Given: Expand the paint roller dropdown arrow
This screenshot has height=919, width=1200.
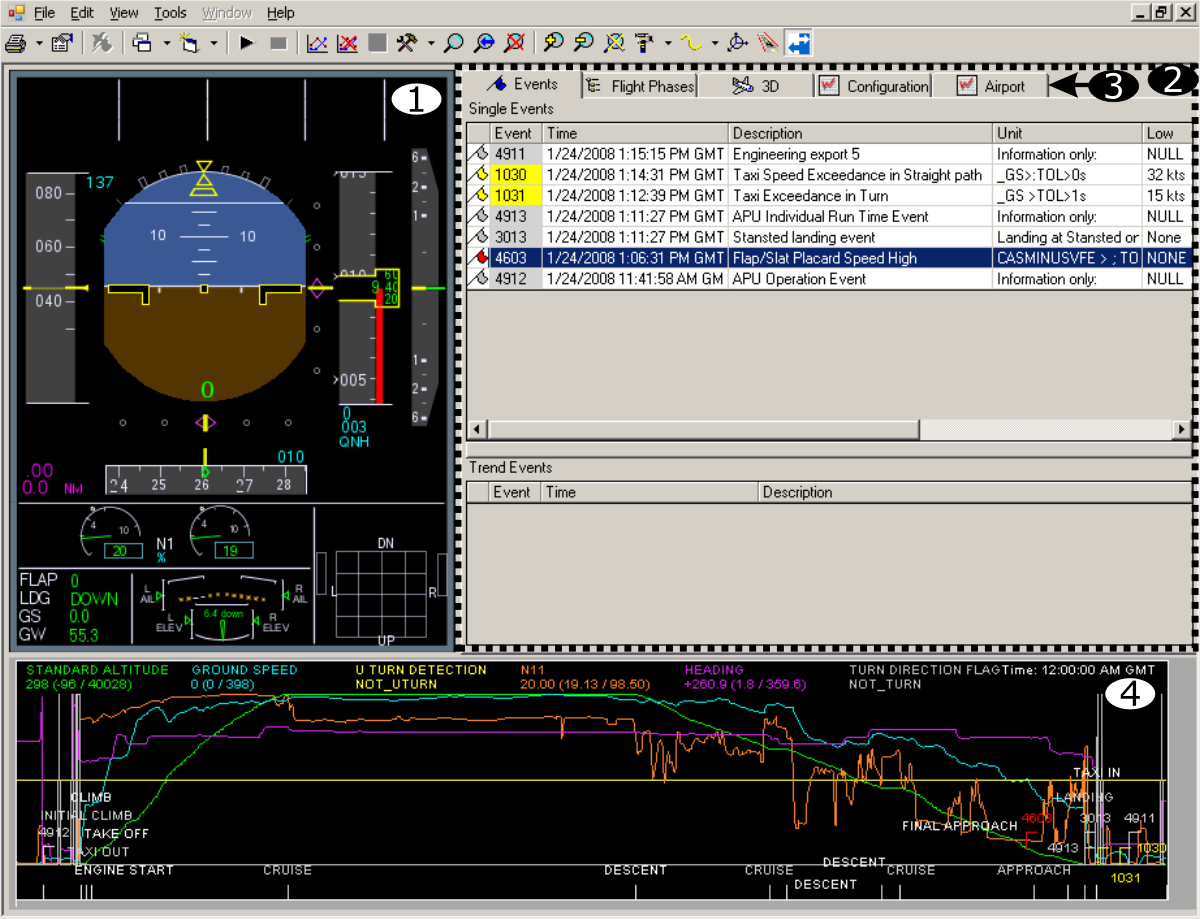Looking at the screenshot, I should click(x=667, y=44).
